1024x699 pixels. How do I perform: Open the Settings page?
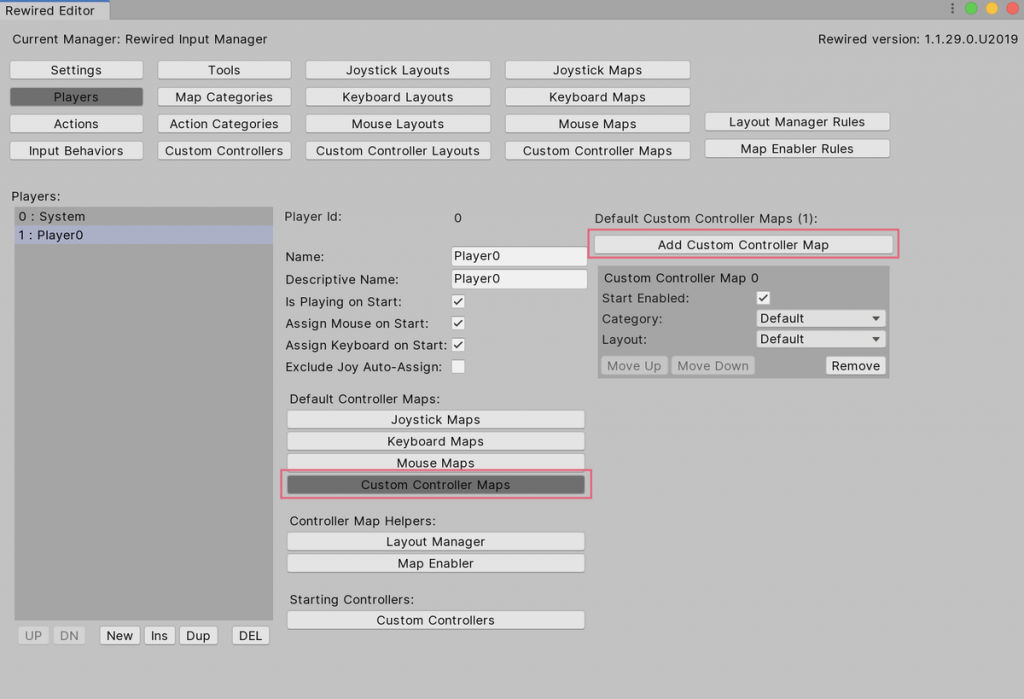tap(76, 70)
